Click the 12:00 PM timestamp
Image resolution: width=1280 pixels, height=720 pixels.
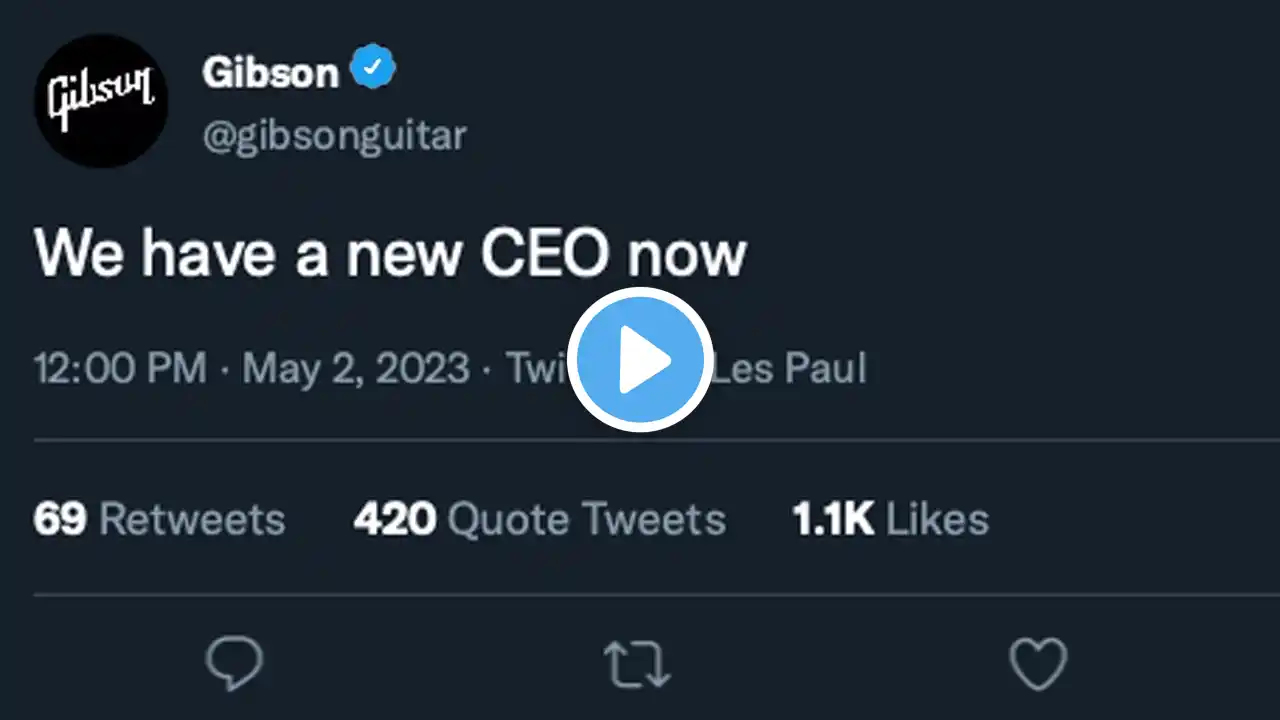coord(120,369)
